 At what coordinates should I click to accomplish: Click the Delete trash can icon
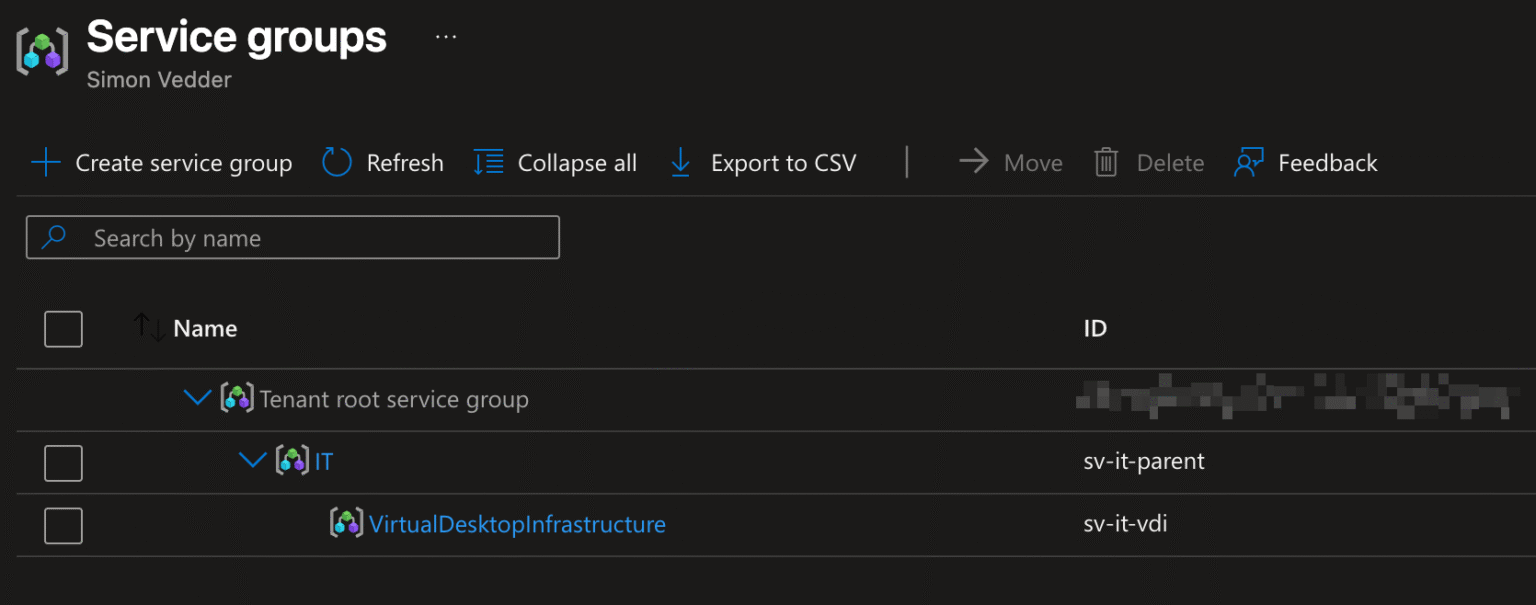1107,162
